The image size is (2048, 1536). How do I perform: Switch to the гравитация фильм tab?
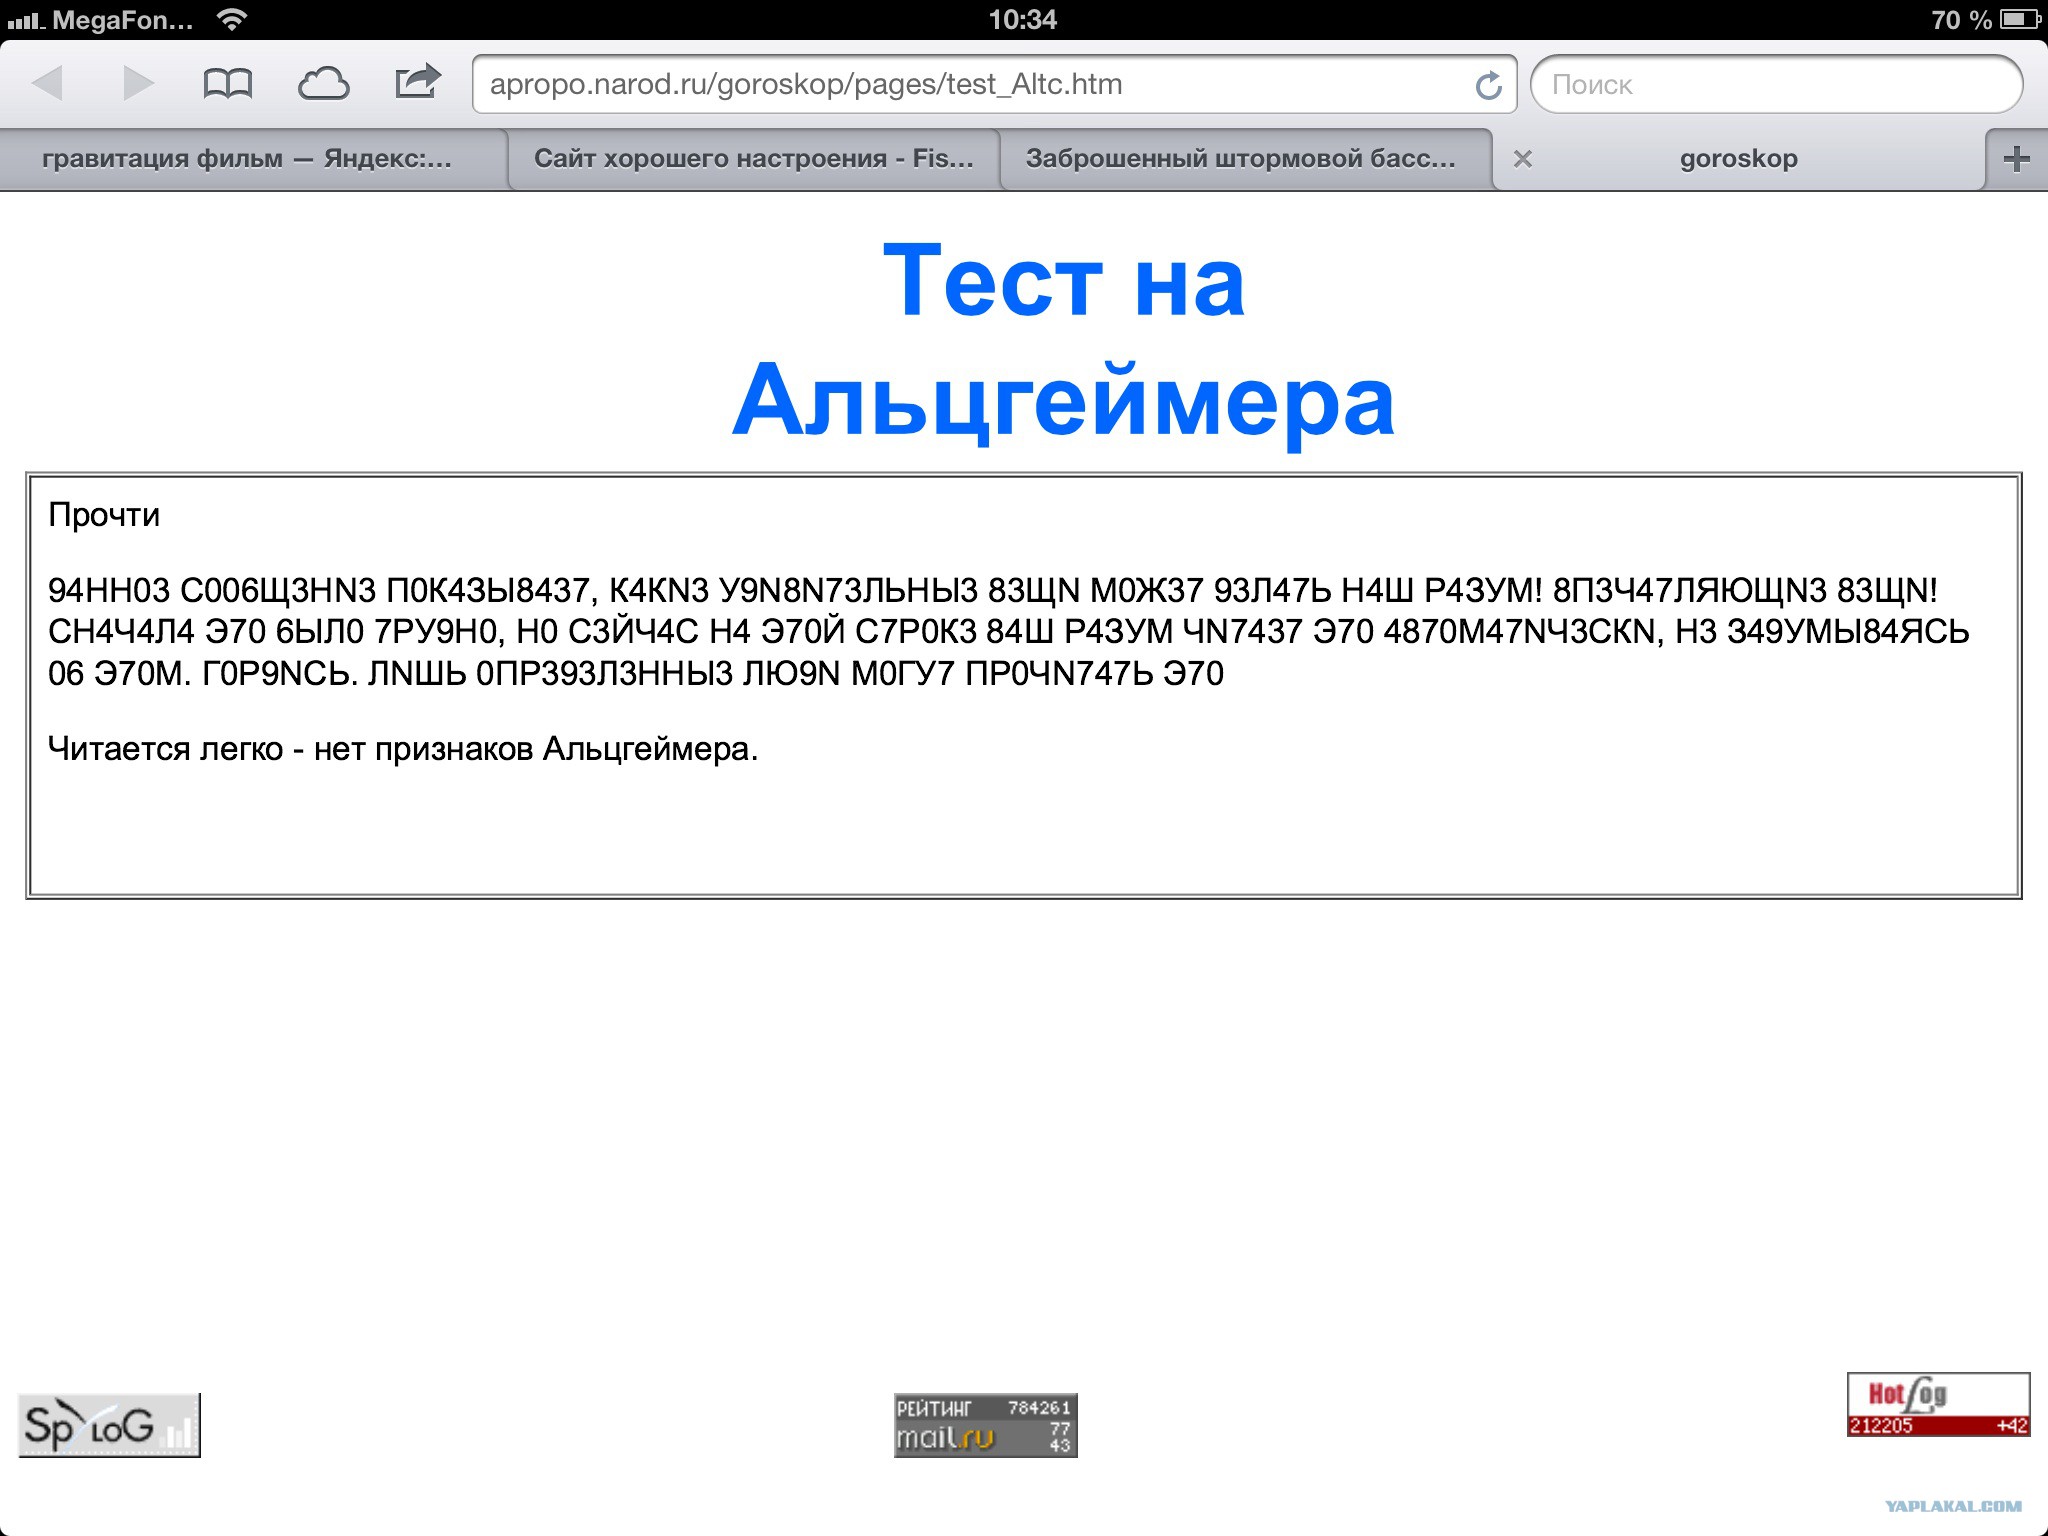[247, 159]
